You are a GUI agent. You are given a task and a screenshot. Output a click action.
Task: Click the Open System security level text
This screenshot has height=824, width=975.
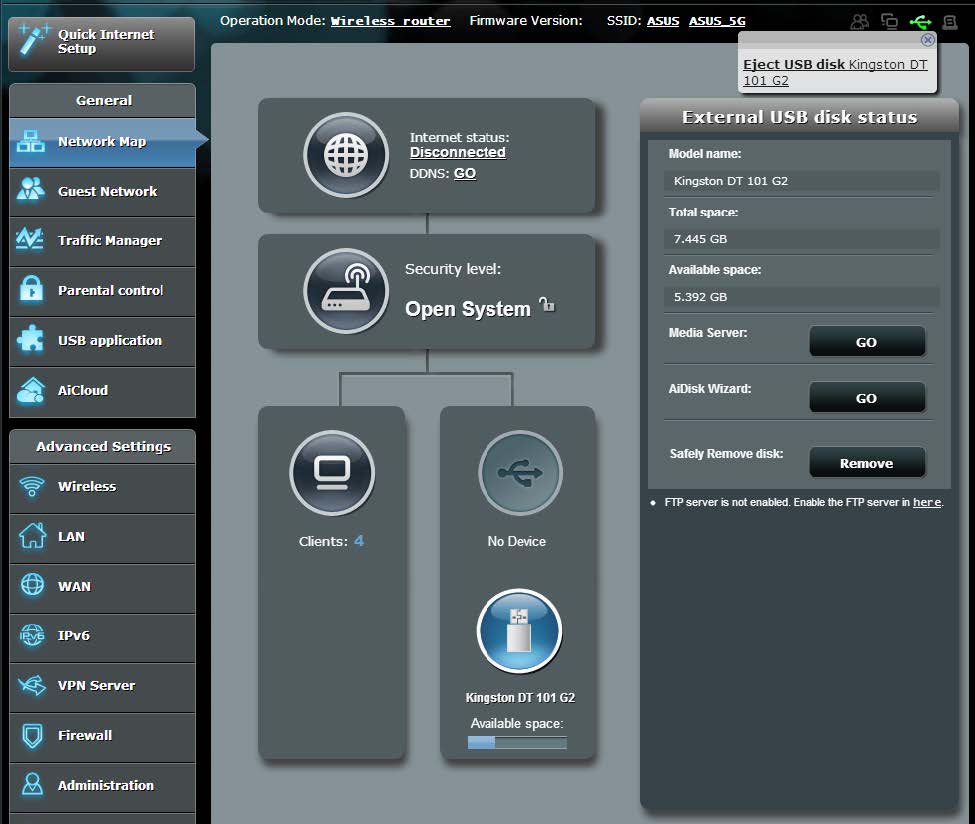[468, 308]
